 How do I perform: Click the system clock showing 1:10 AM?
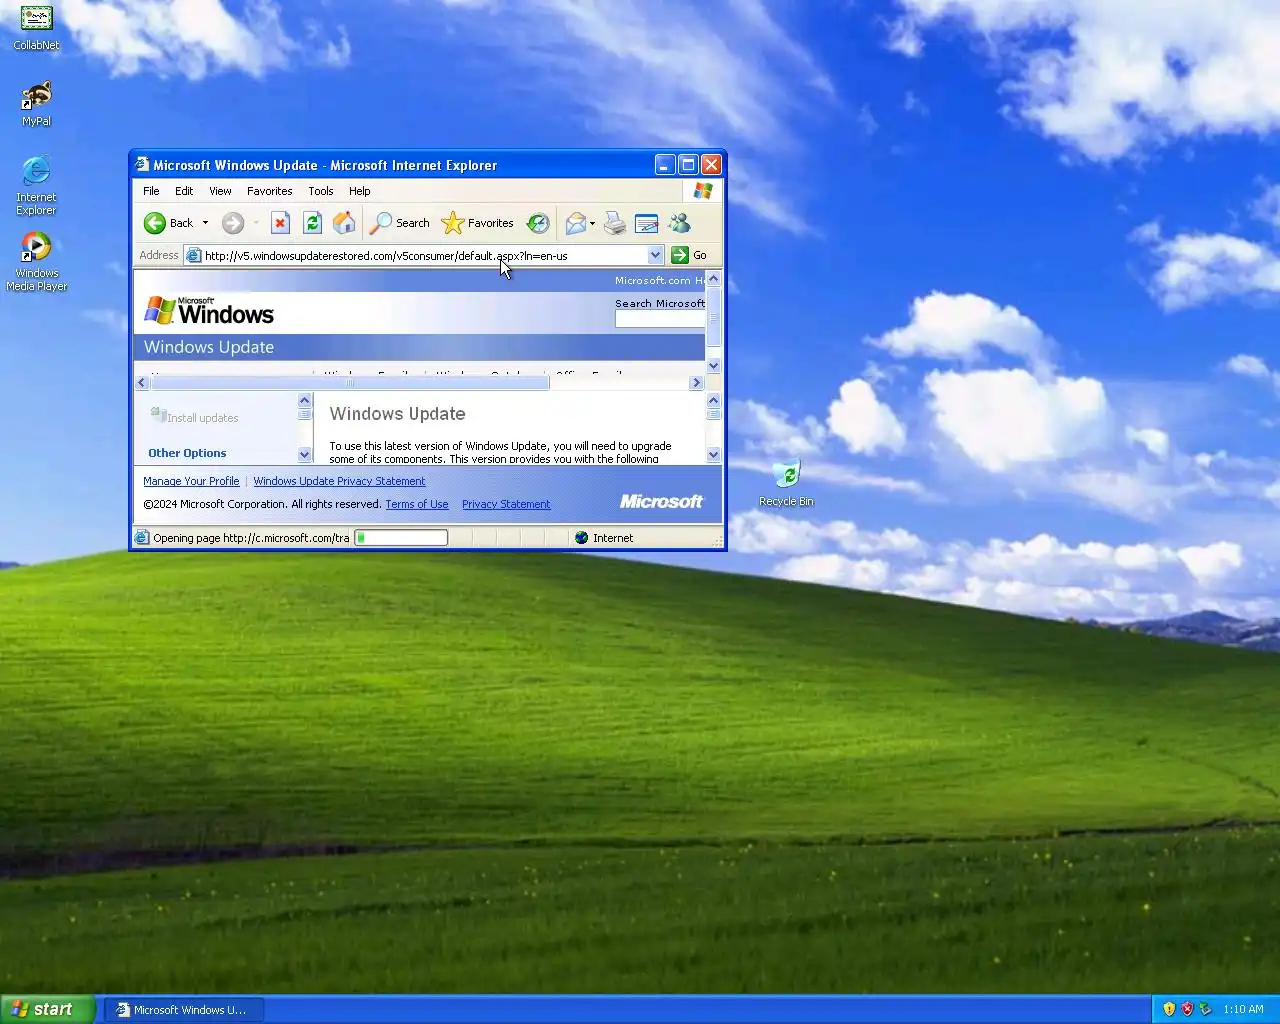(1243, 1009)
